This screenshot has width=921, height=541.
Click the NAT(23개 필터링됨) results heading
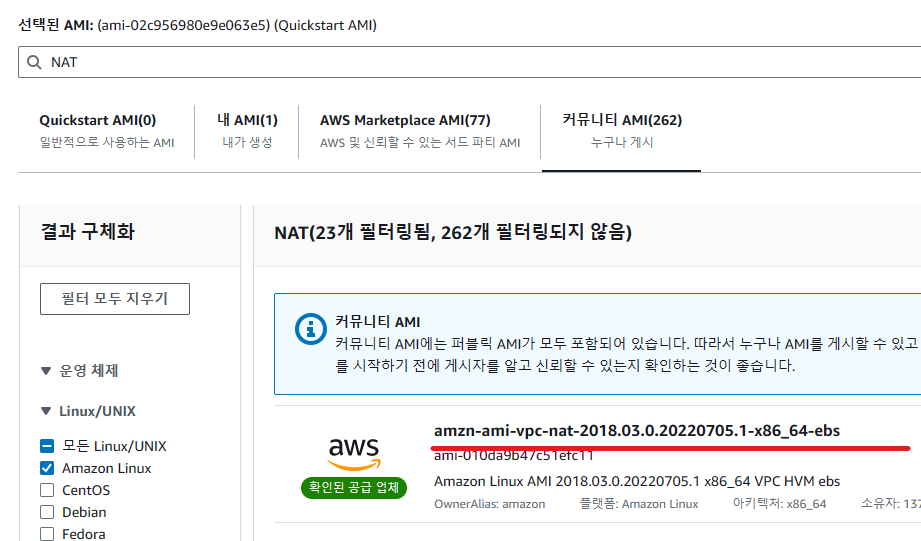pos(453,233)
